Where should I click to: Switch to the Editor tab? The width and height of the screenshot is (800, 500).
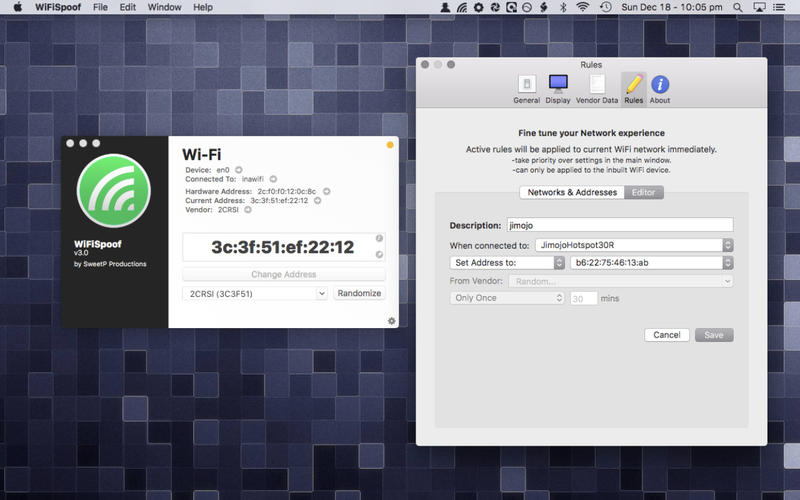pyautogui.click(x=643, y=192)
